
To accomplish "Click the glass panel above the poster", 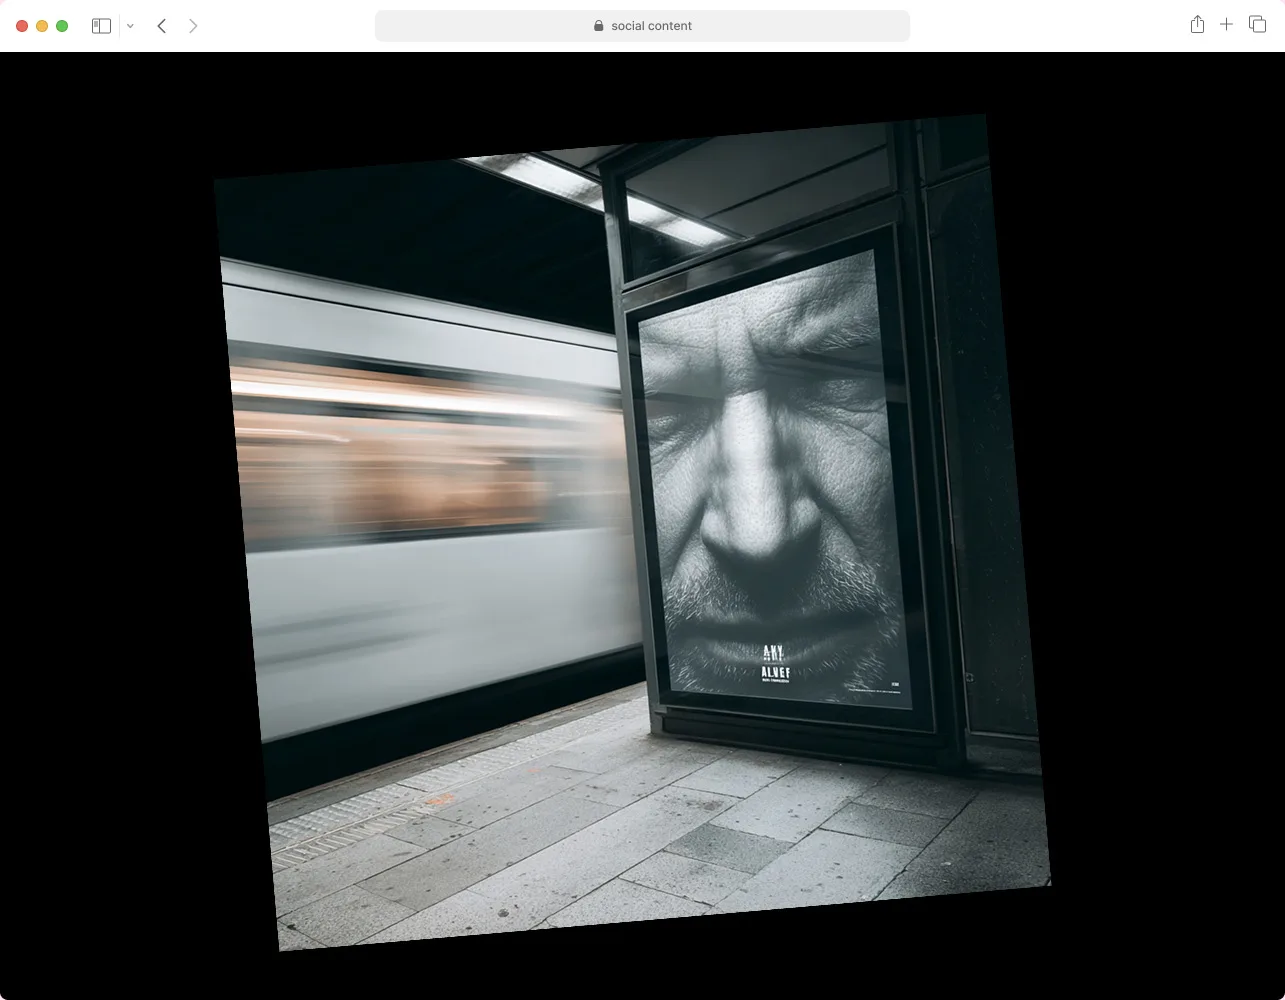I will pos(760,195).
